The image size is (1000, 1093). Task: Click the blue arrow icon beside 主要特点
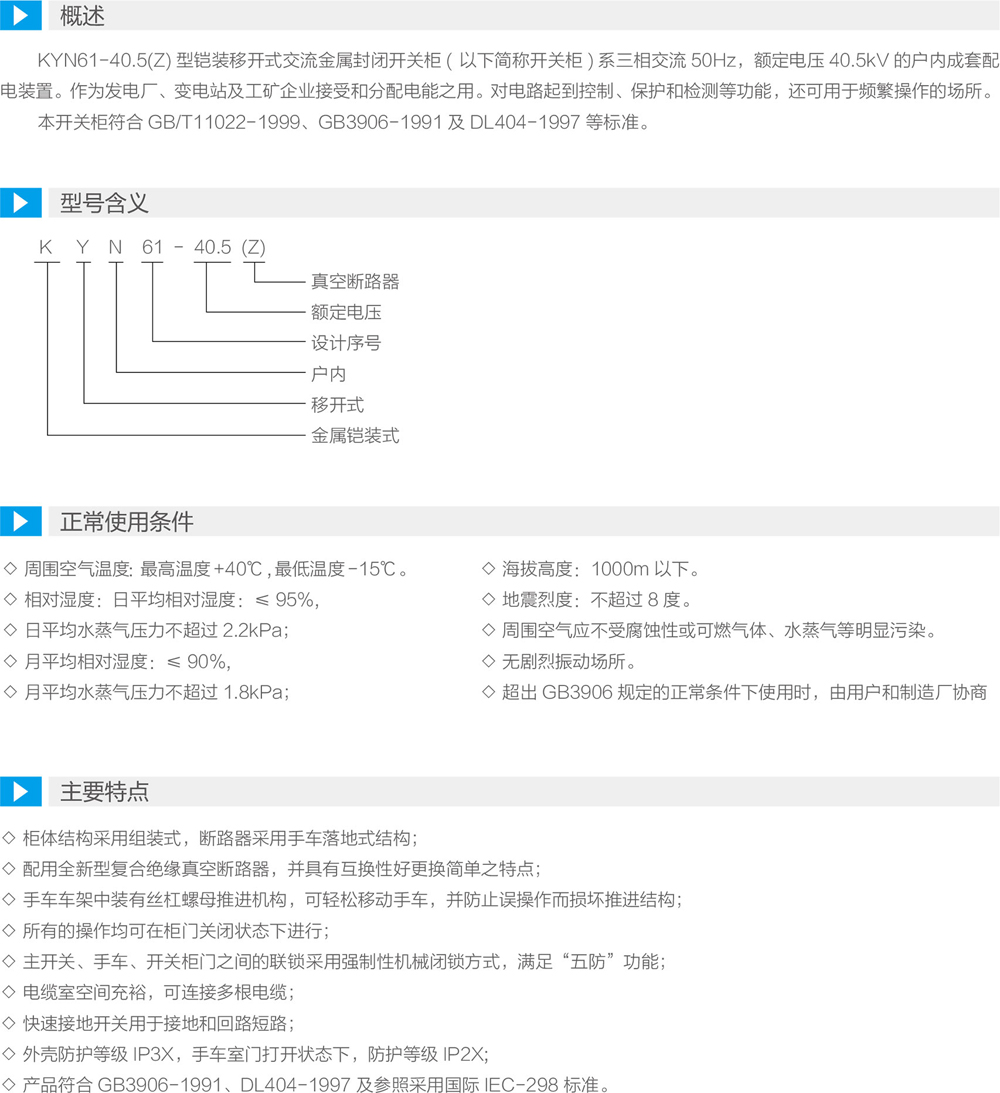pos(20,791)
